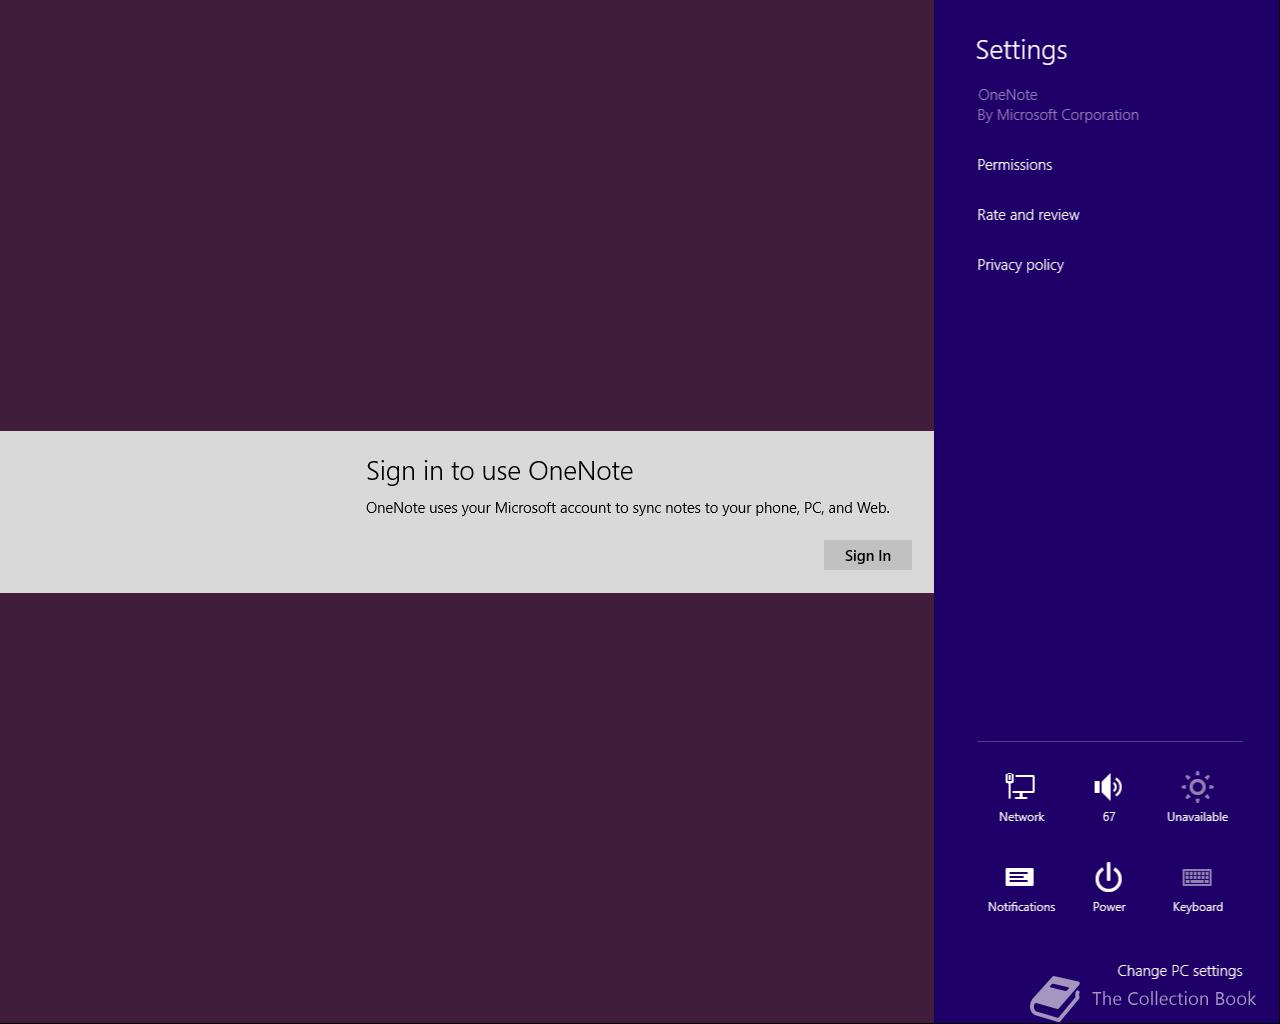Select the Microsoft account sync description text

pyautogui.click(x=627, y=508)
